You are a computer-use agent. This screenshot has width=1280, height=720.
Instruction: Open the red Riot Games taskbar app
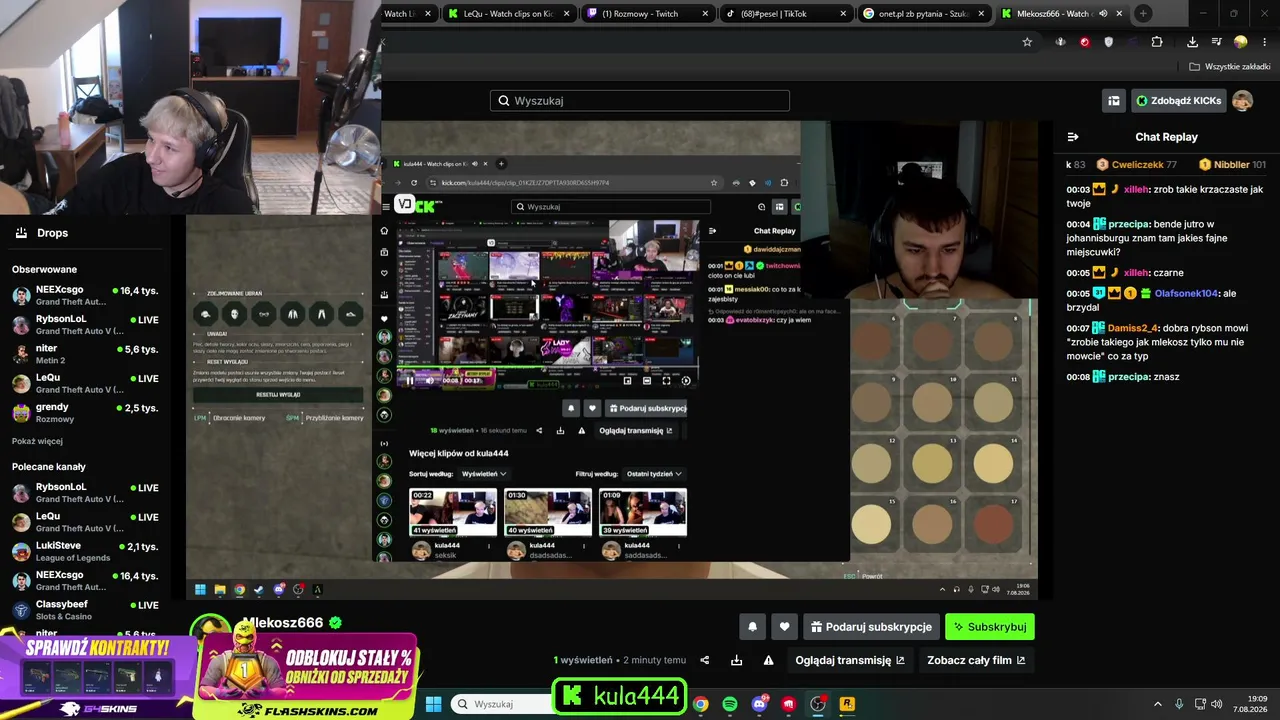pyautogui.click(x=789, y=704)
